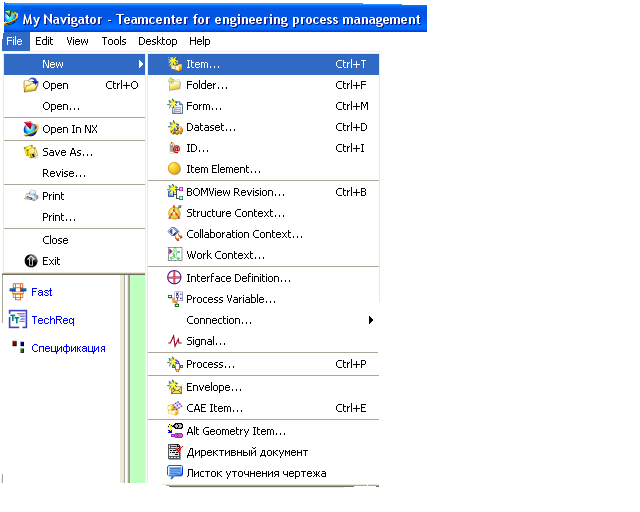This screenshot has height=512, width=640.
Task: Click the Alt Geometry Item icon
Action: [175, 430]
